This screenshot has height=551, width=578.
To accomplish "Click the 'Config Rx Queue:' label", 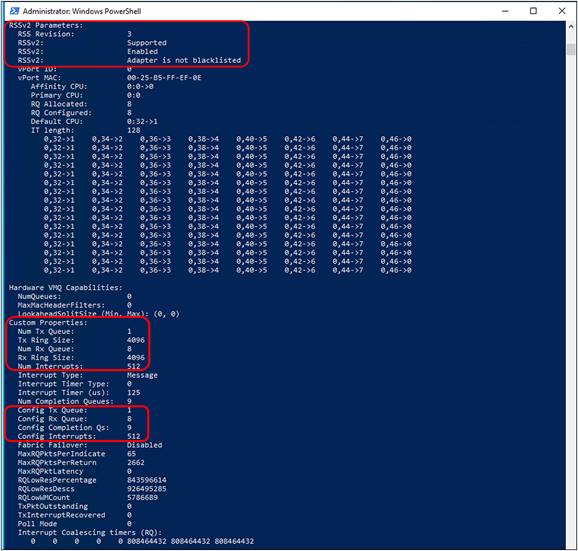I will tap(52, 419).
